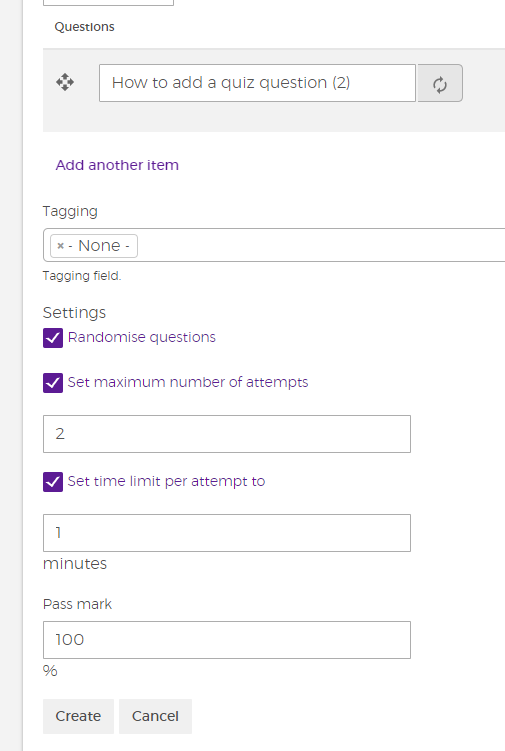The height and width of the screenshot is (751, 505).
Task: Remove the None tag with the x icon
Action: click(60, 246)
